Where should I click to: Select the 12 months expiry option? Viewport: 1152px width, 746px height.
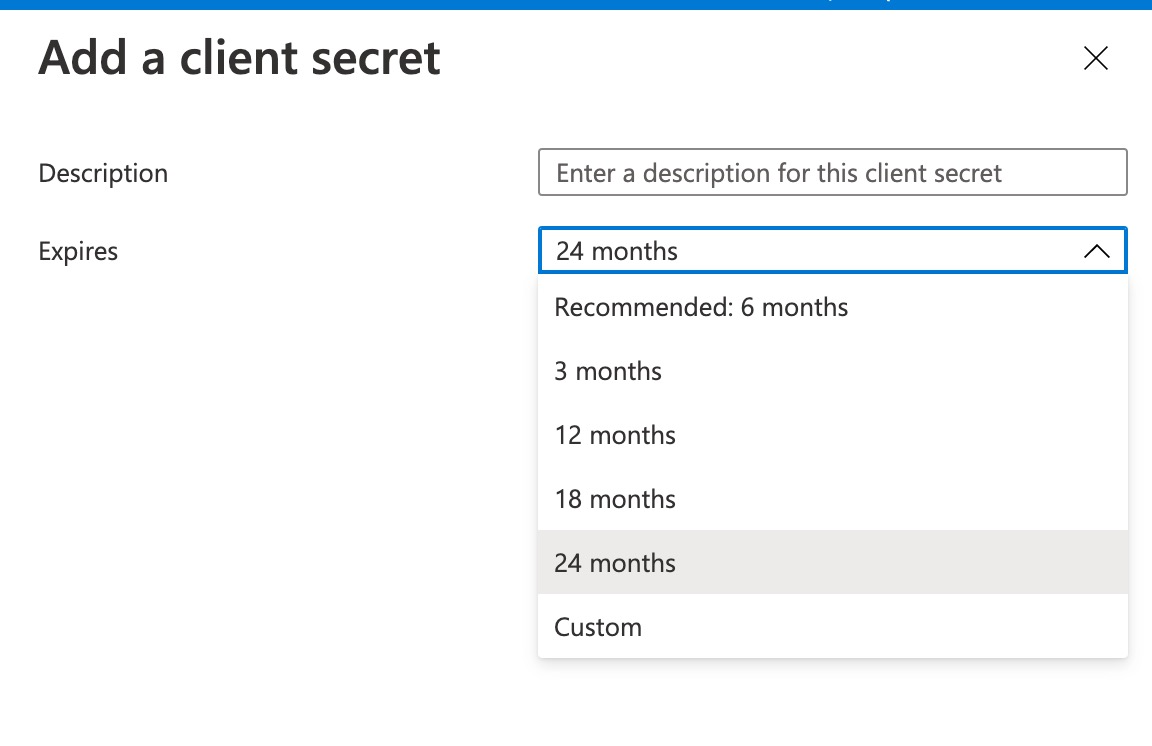615,435
